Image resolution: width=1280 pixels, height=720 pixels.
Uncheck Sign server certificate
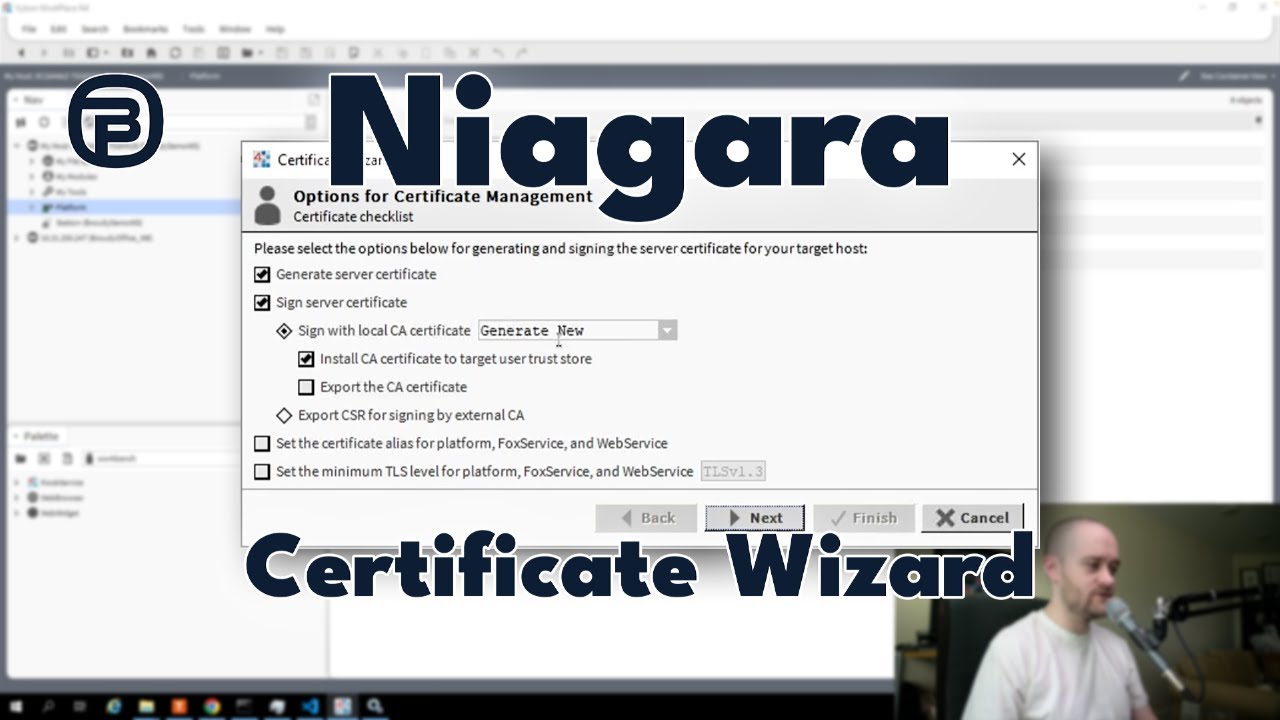click(x=262, y=302)
